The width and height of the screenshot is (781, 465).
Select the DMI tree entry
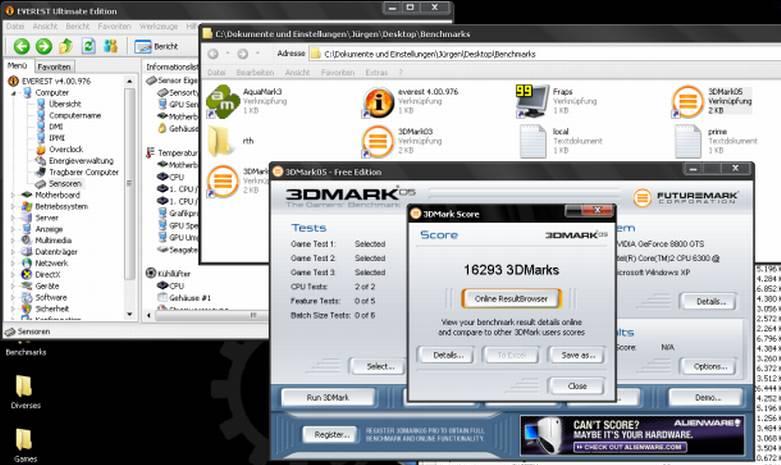point(56,126)
